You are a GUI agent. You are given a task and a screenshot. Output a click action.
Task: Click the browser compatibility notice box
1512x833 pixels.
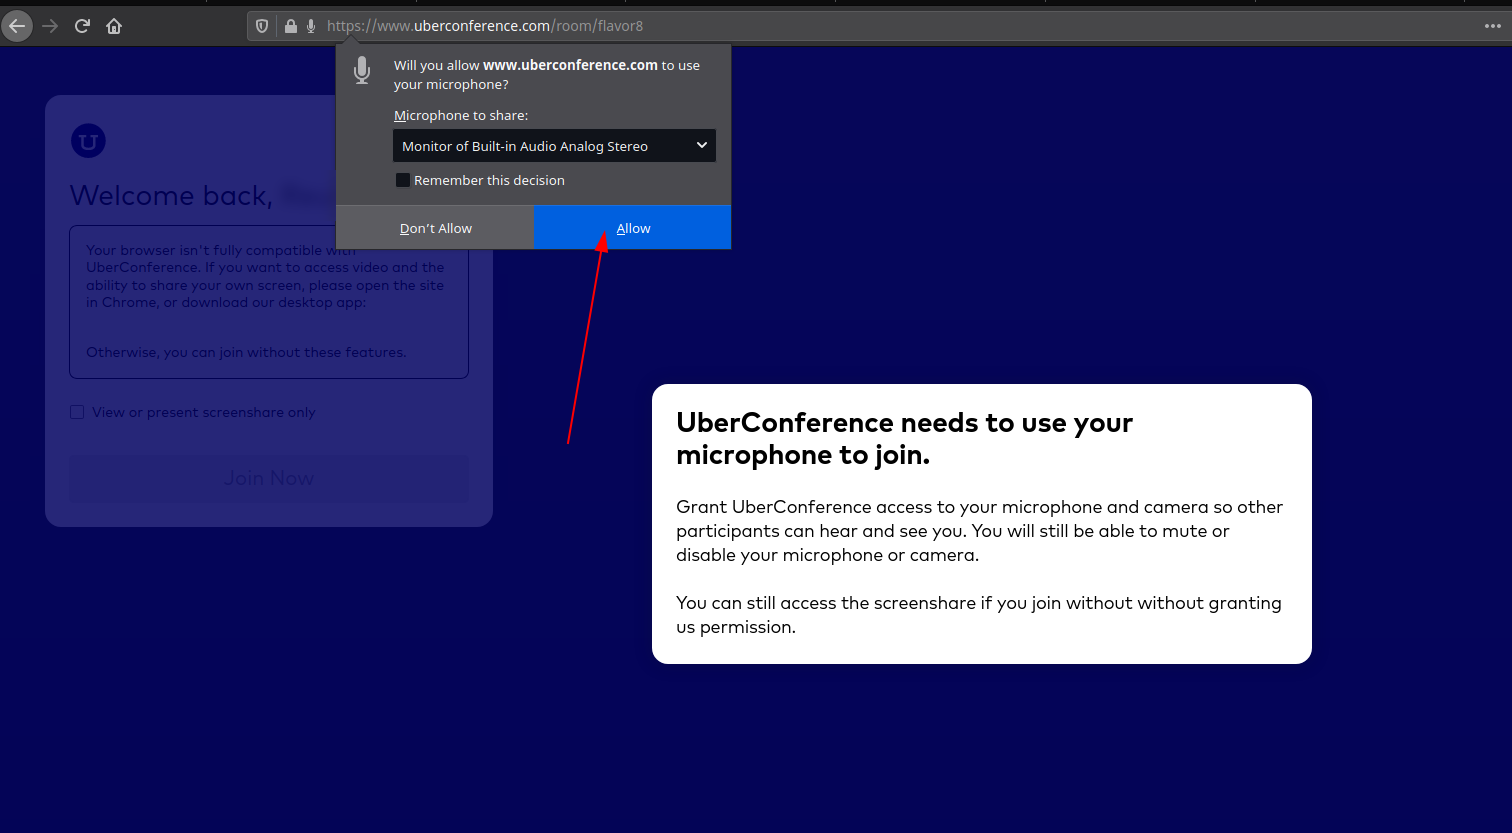[x=268, y=302]
